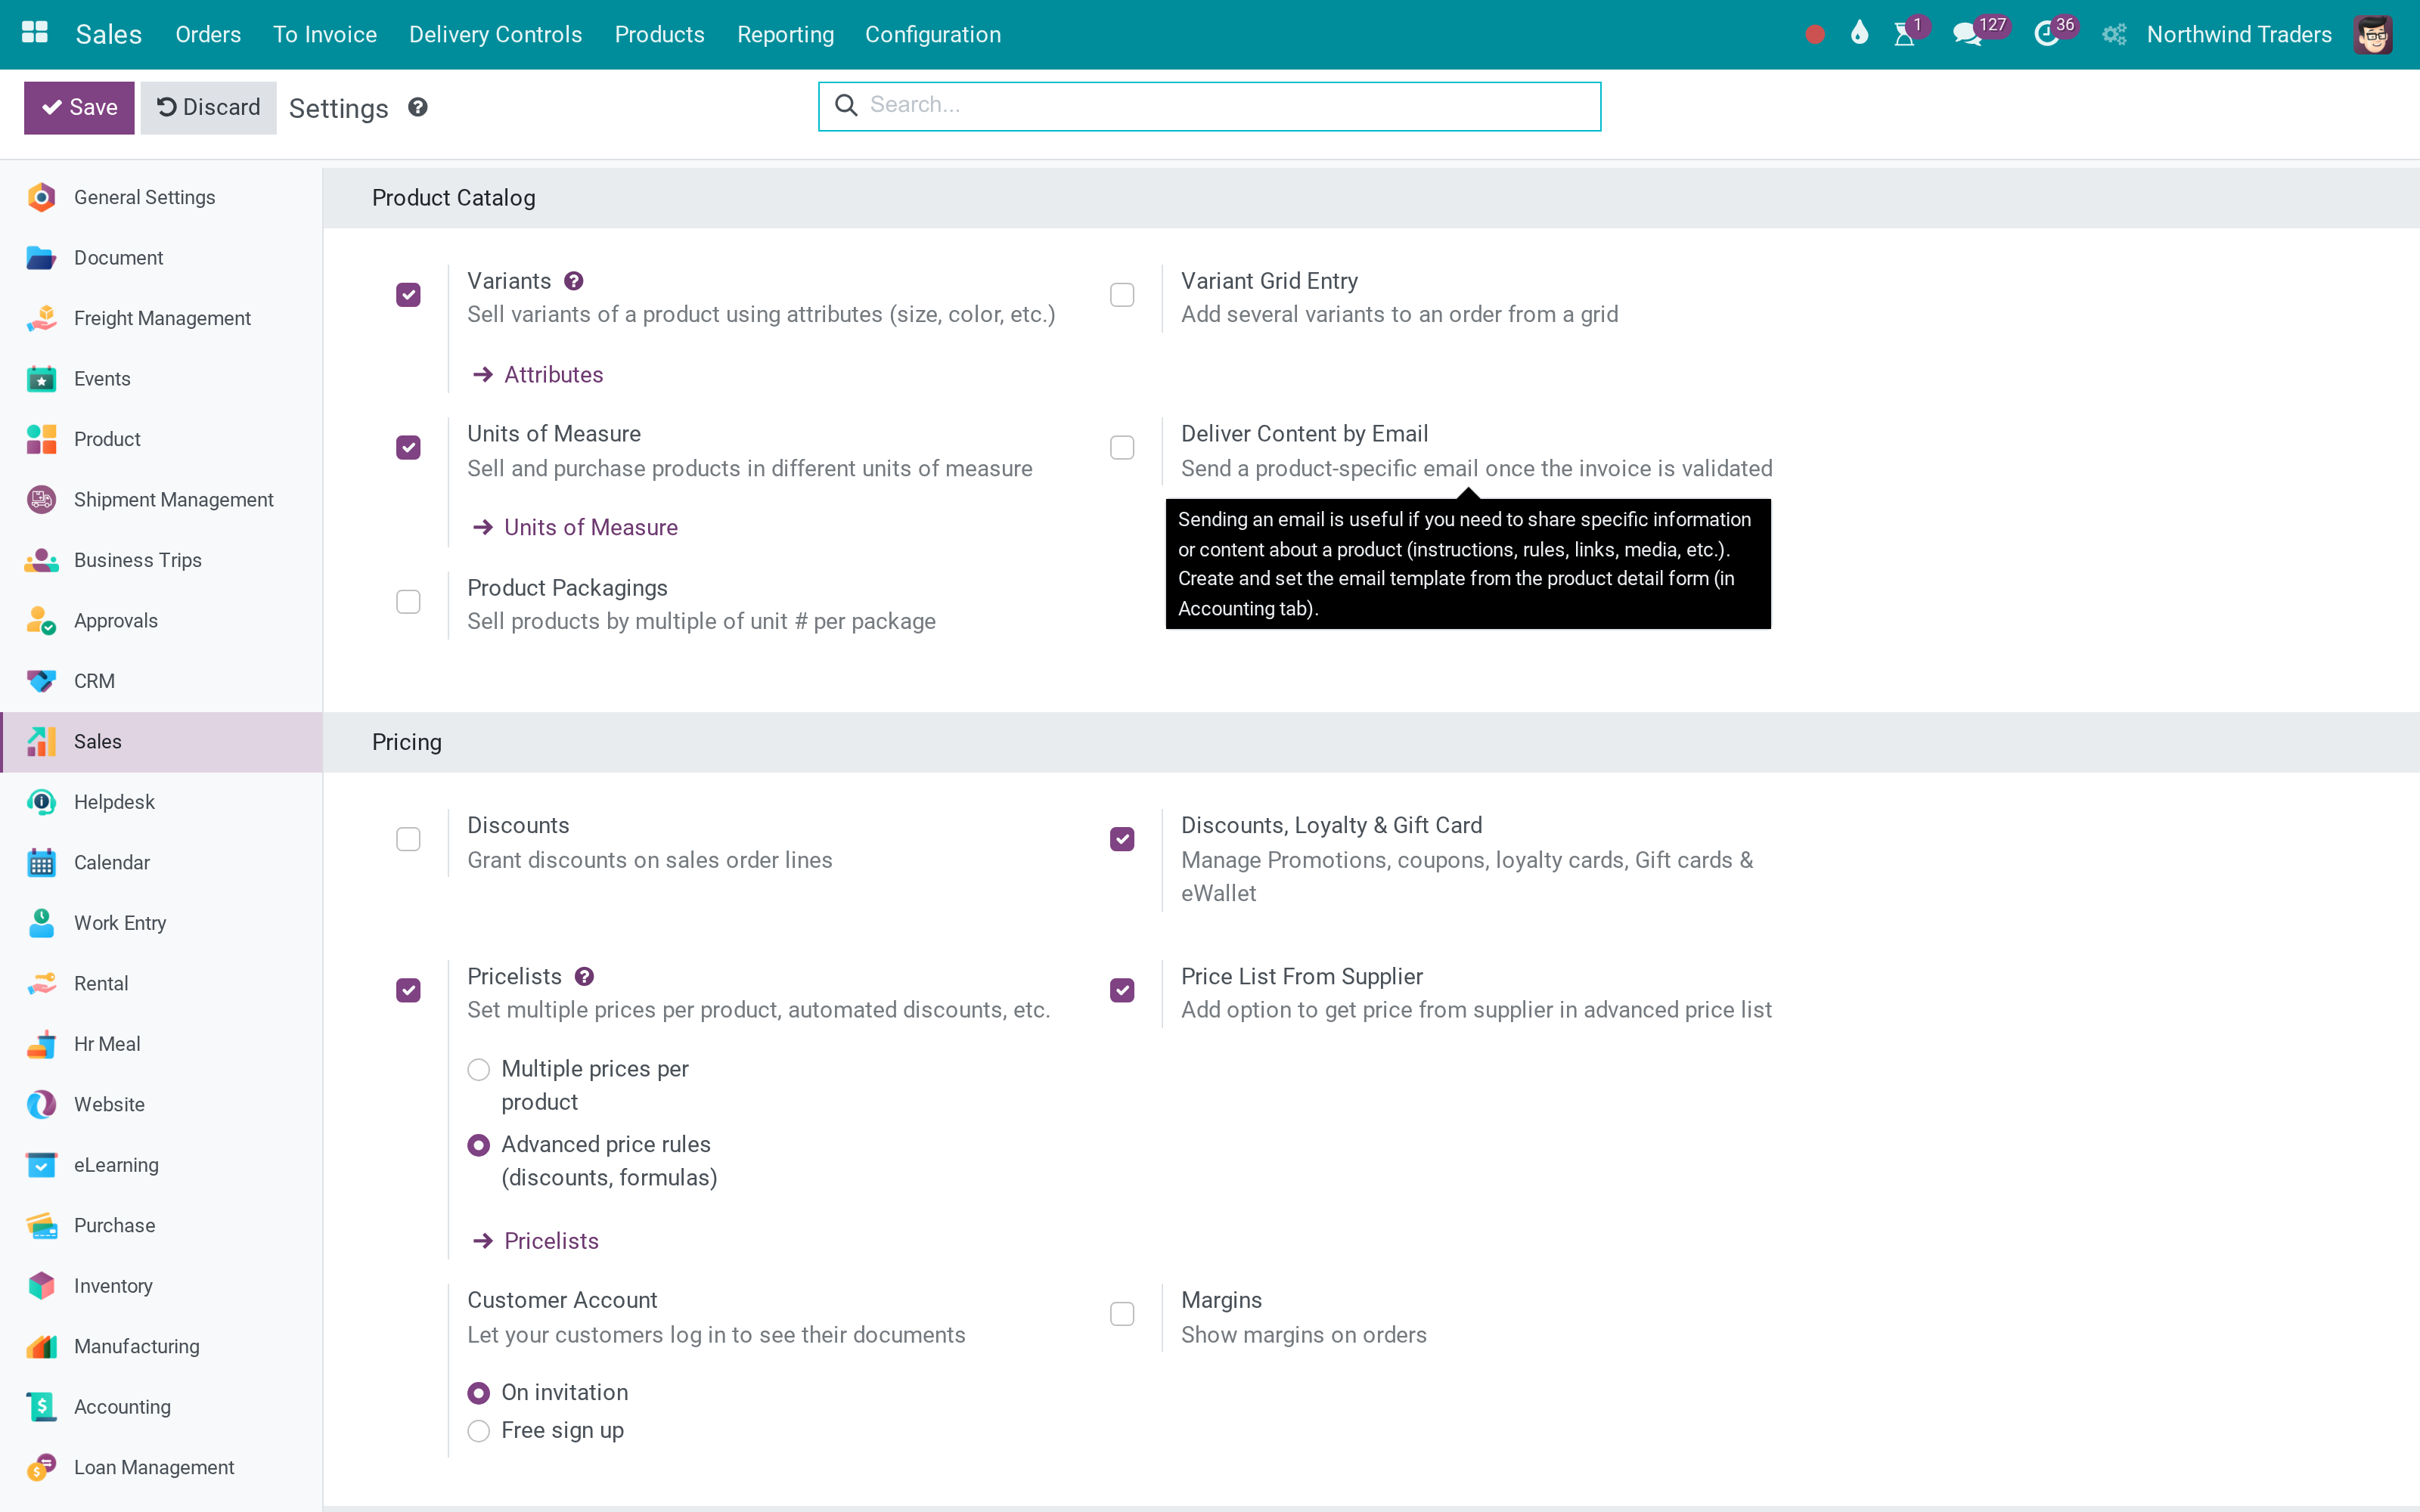Enable Discounts on sales order lines checkbox
The image size is (2420, 1512).
click(x=408, y=839)
